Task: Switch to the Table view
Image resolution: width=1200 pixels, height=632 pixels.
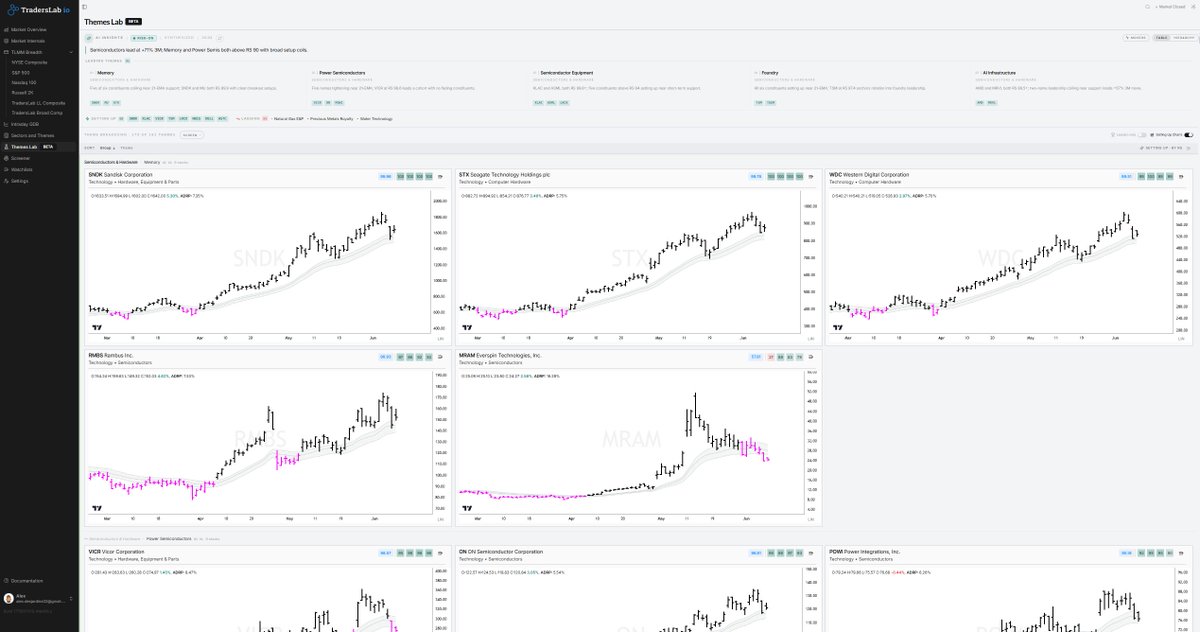Action: (x=1161, y=38)
